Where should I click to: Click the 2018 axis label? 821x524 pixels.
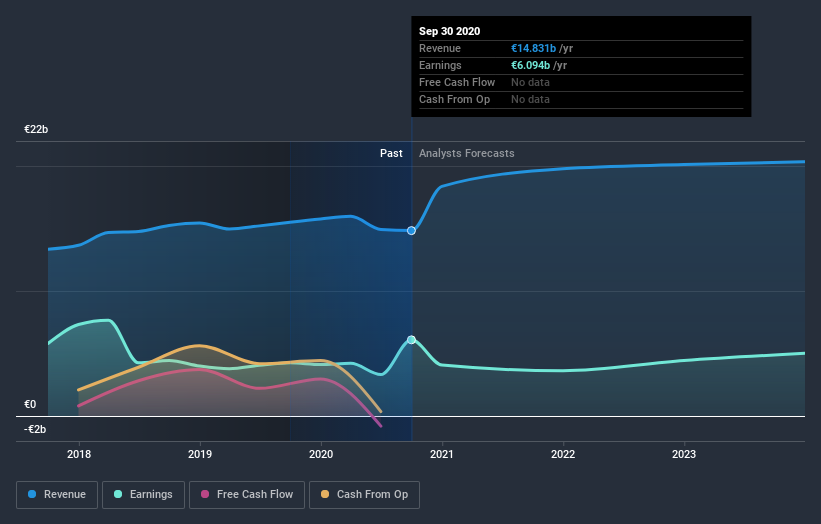tap(79, 454)
